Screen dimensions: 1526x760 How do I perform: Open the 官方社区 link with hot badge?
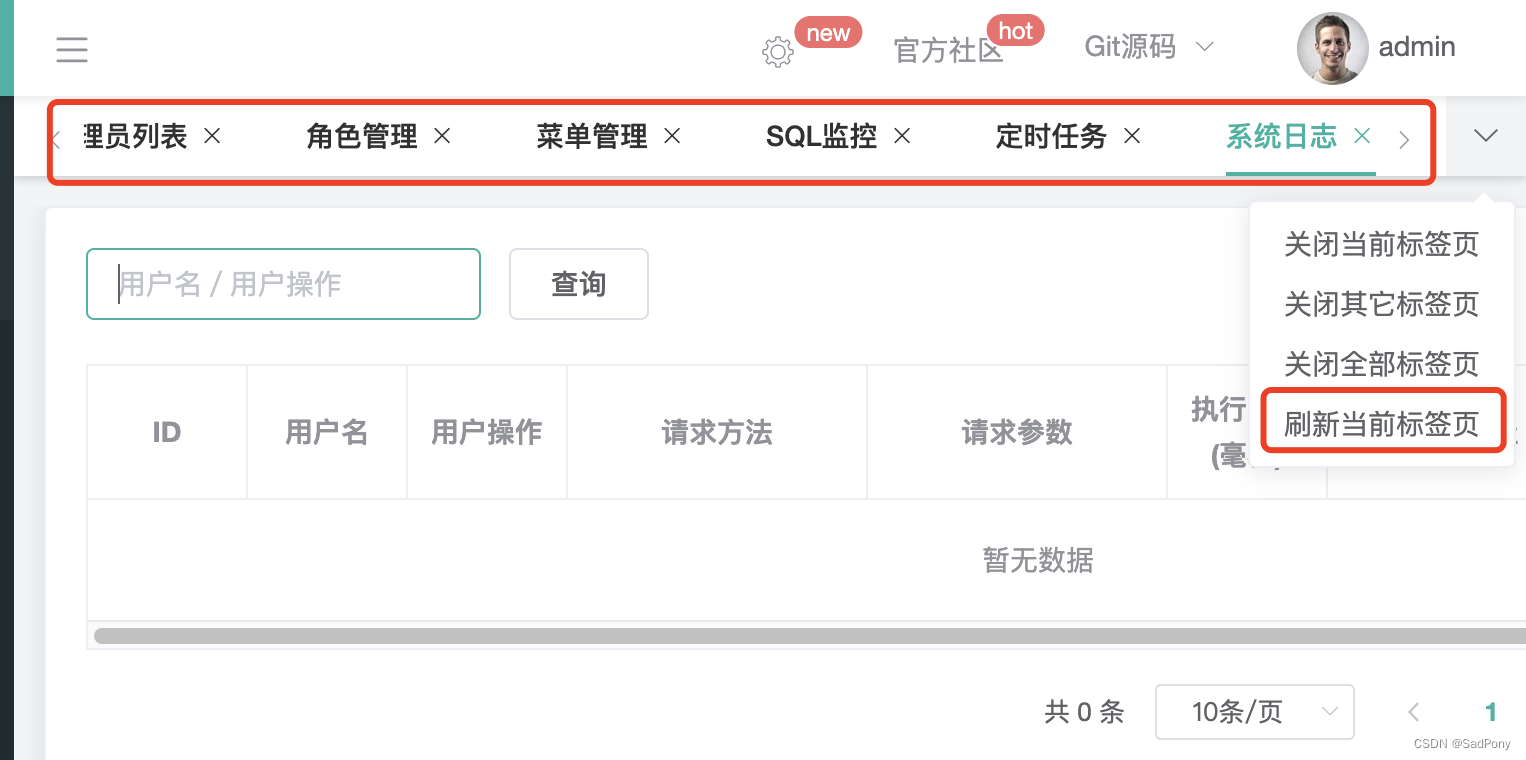click(x=948, y=52)
